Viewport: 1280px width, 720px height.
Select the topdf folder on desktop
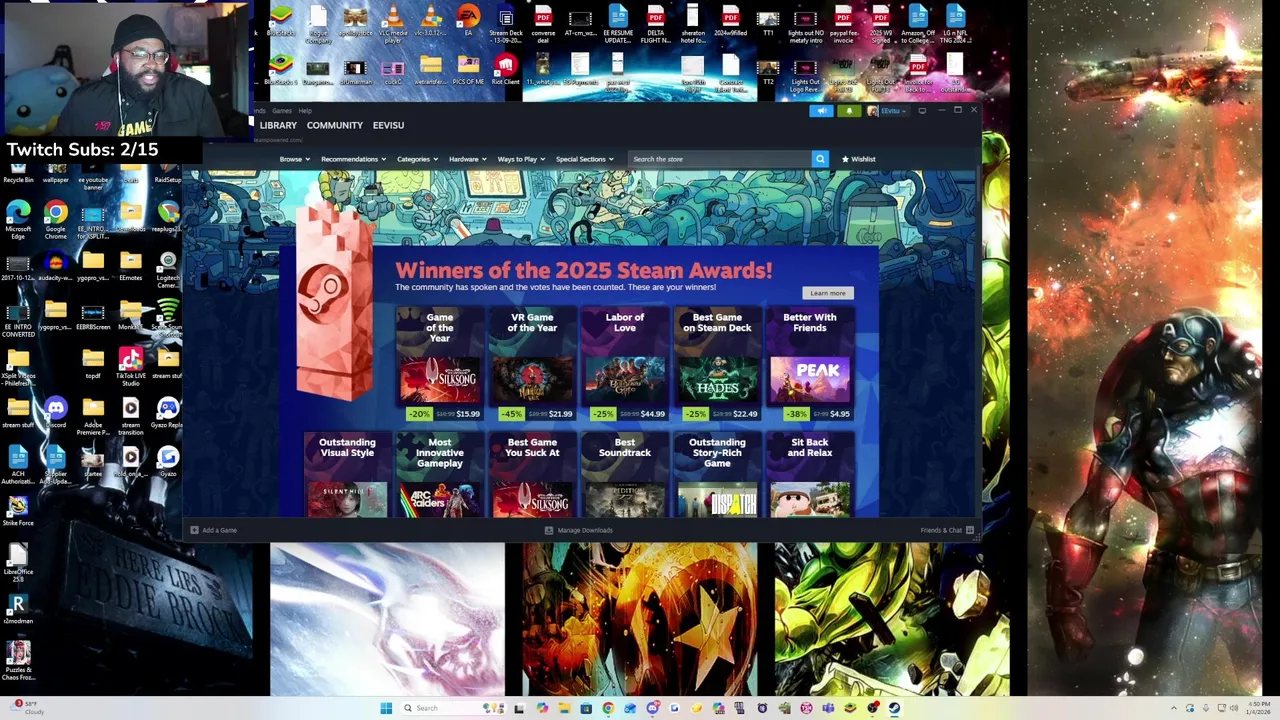[x=93, y=363]
